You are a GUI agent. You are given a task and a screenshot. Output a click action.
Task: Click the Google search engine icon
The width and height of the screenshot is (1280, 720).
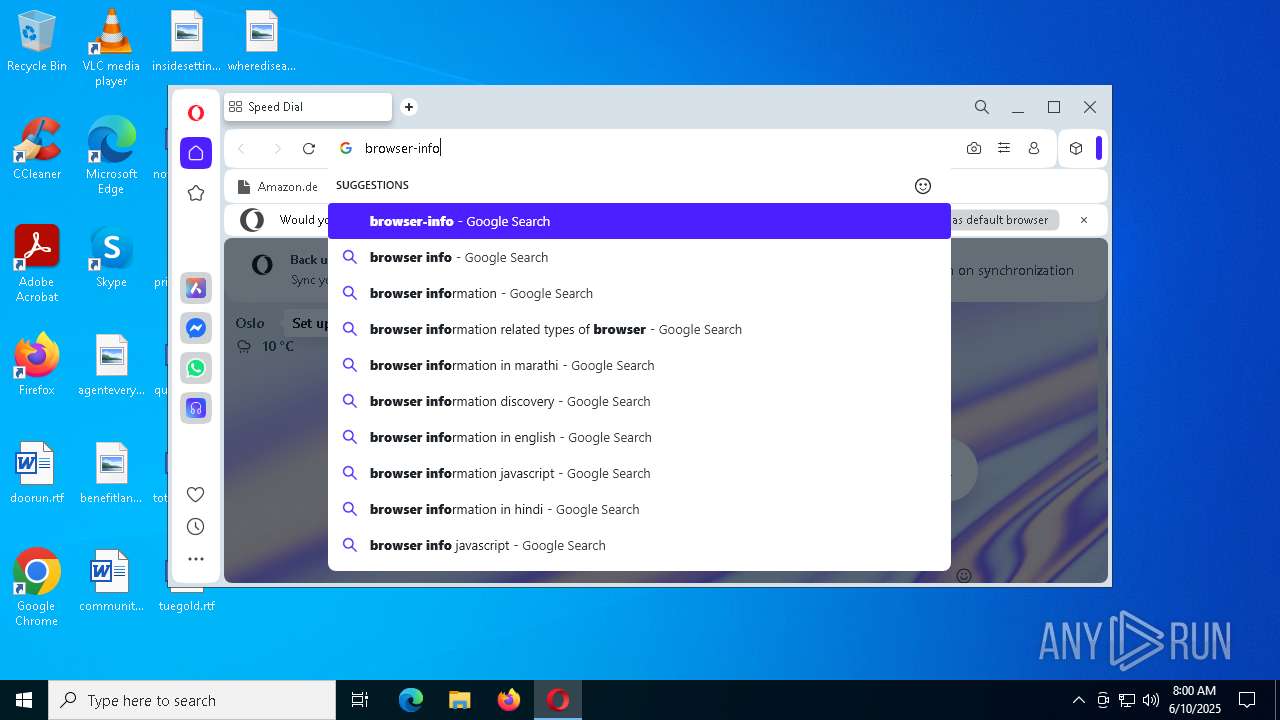click(x=346, y=148)
